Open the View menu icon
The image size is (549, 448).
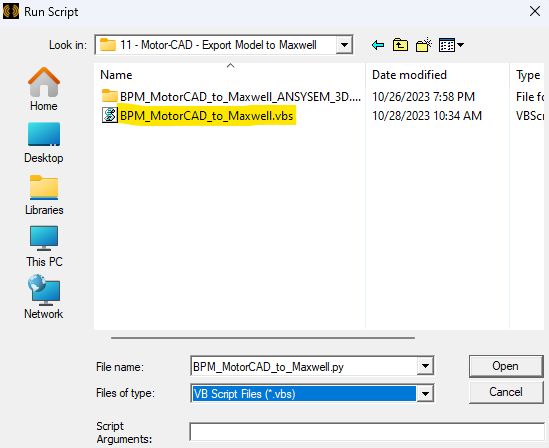(451, 45)
